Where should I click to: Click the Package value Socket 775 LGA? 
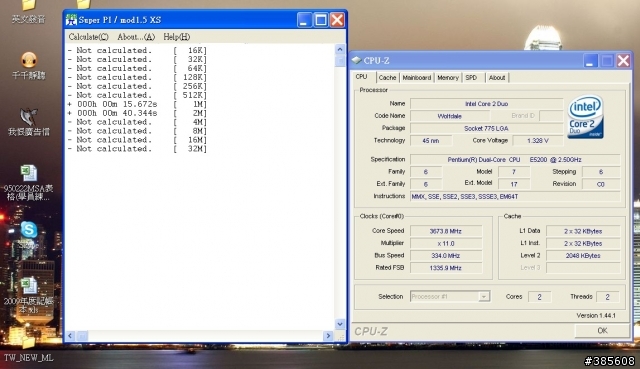coord(486,128)
